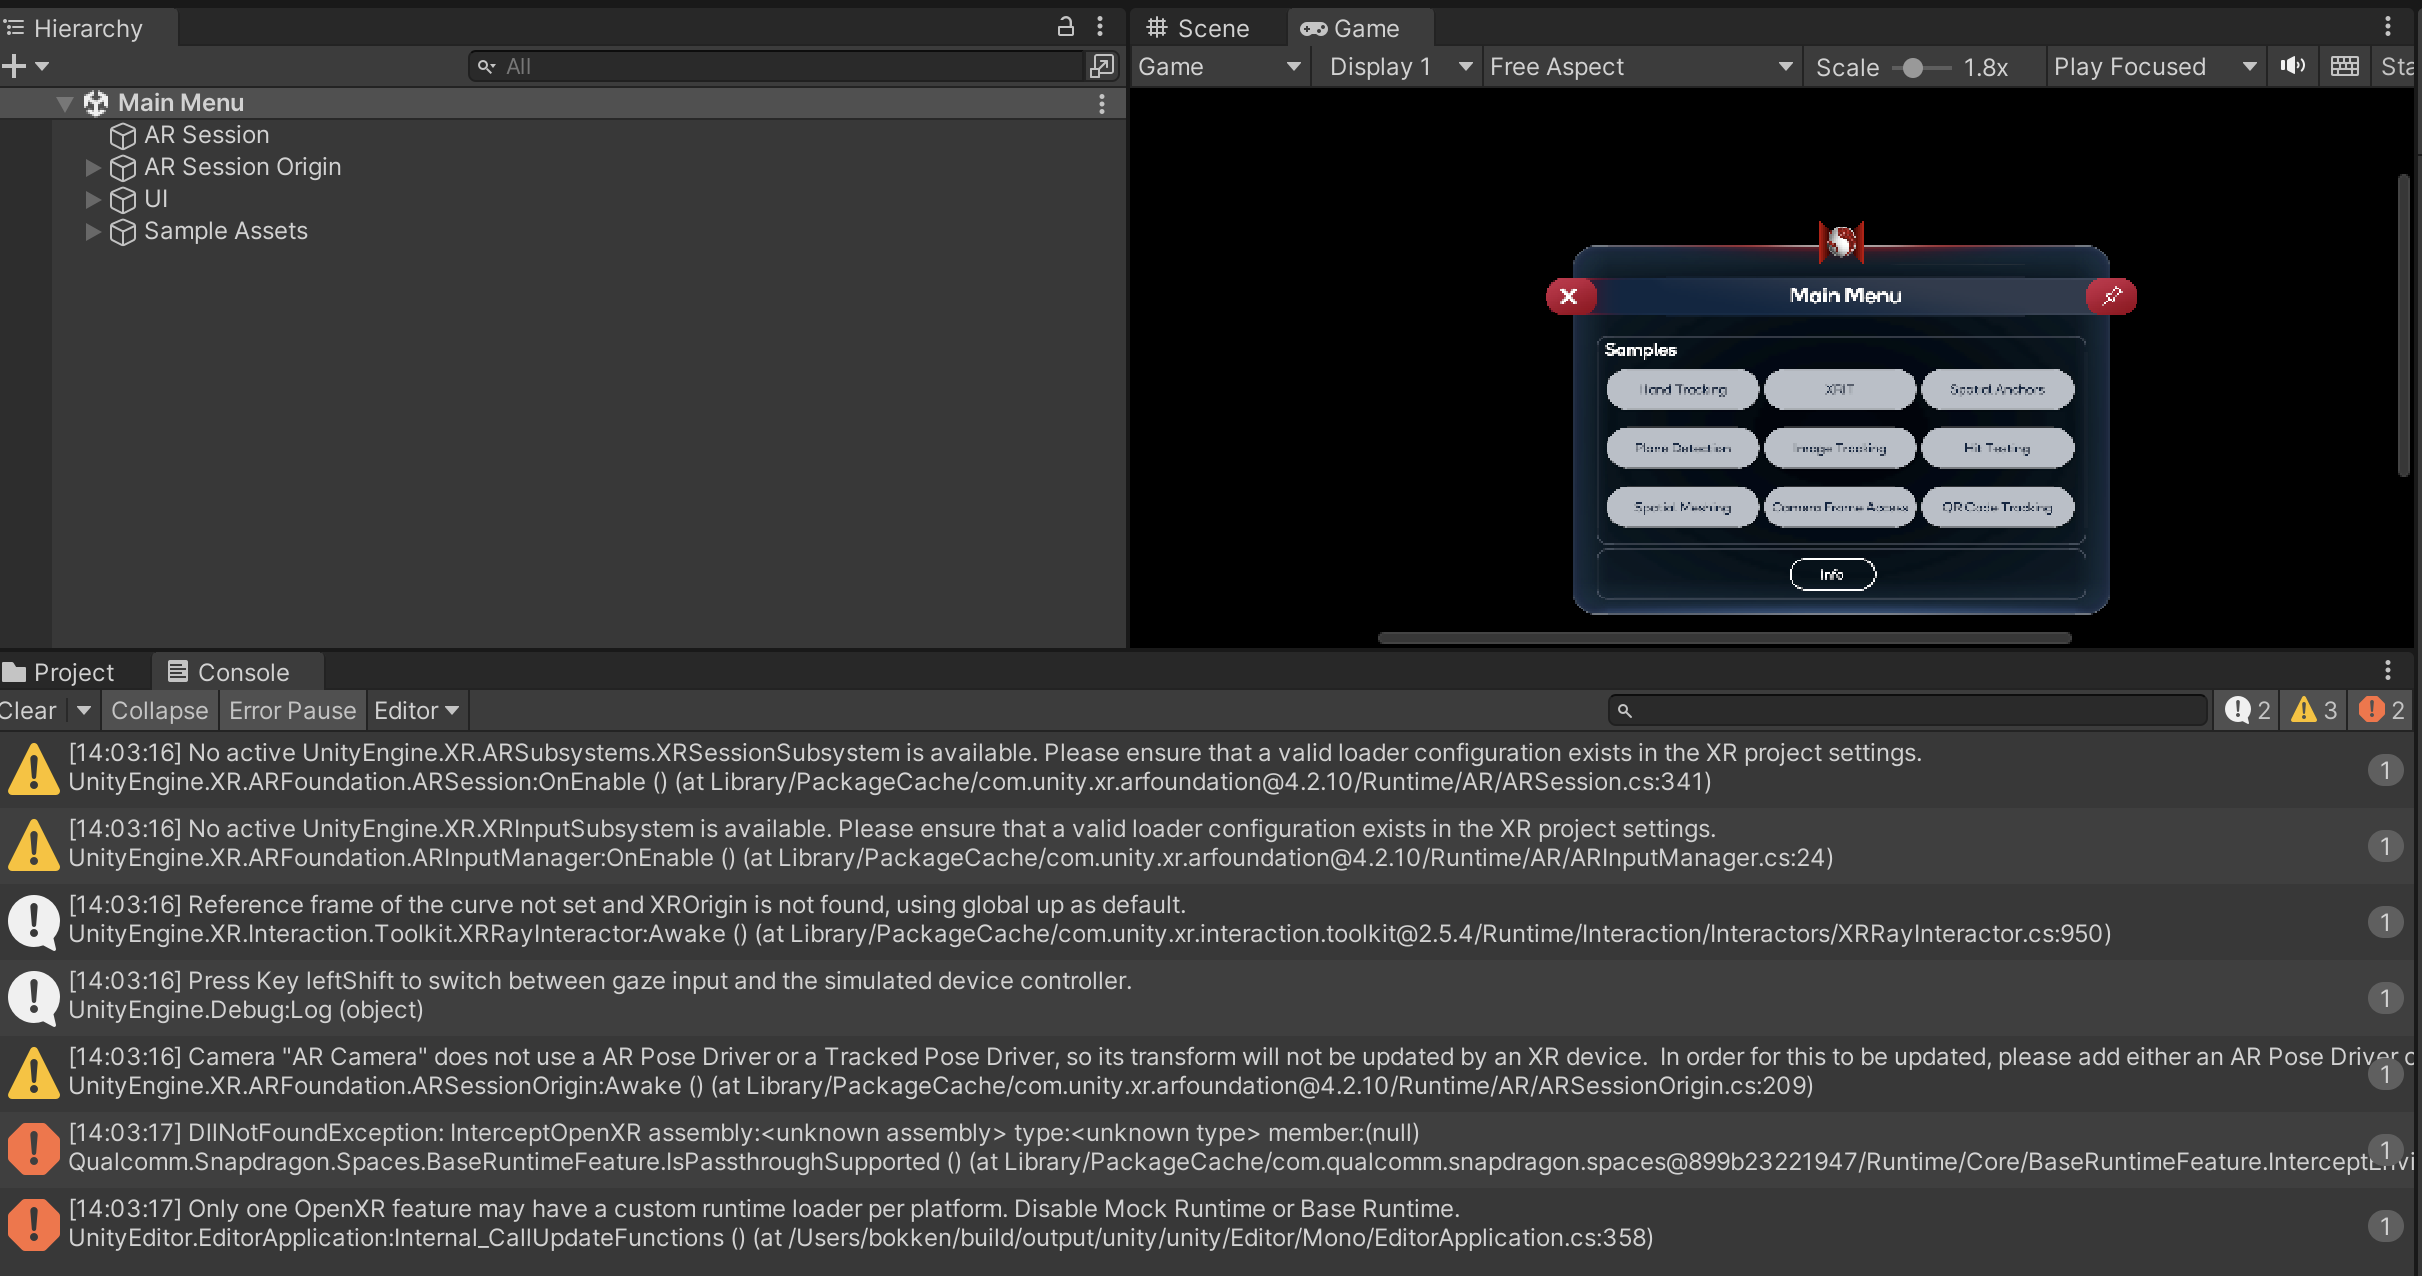The width and height of the screenshot is (2422, 1276).
Task: Click the Hierarchy add plus icon
Action: tap(14, 66)
